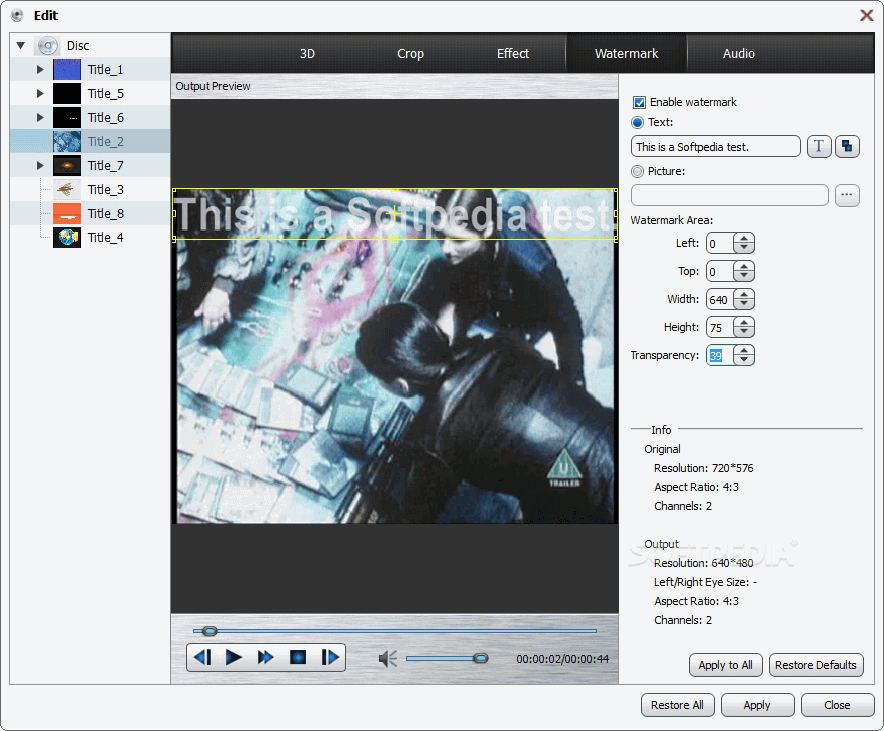Click the video seek slider handle
The height and width of the screenshot is (731, 884).
[209, 631]
